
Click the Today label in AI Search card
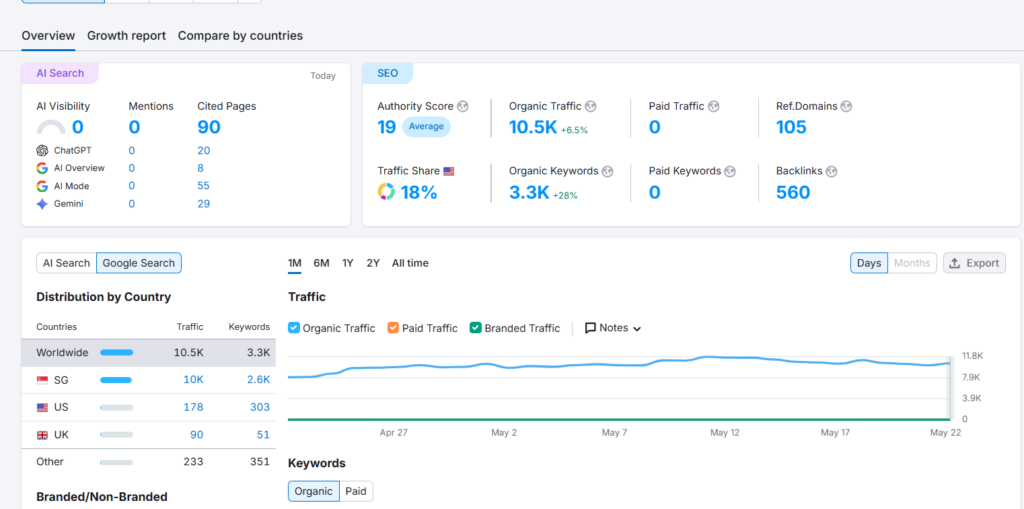(x=323, y=76)
